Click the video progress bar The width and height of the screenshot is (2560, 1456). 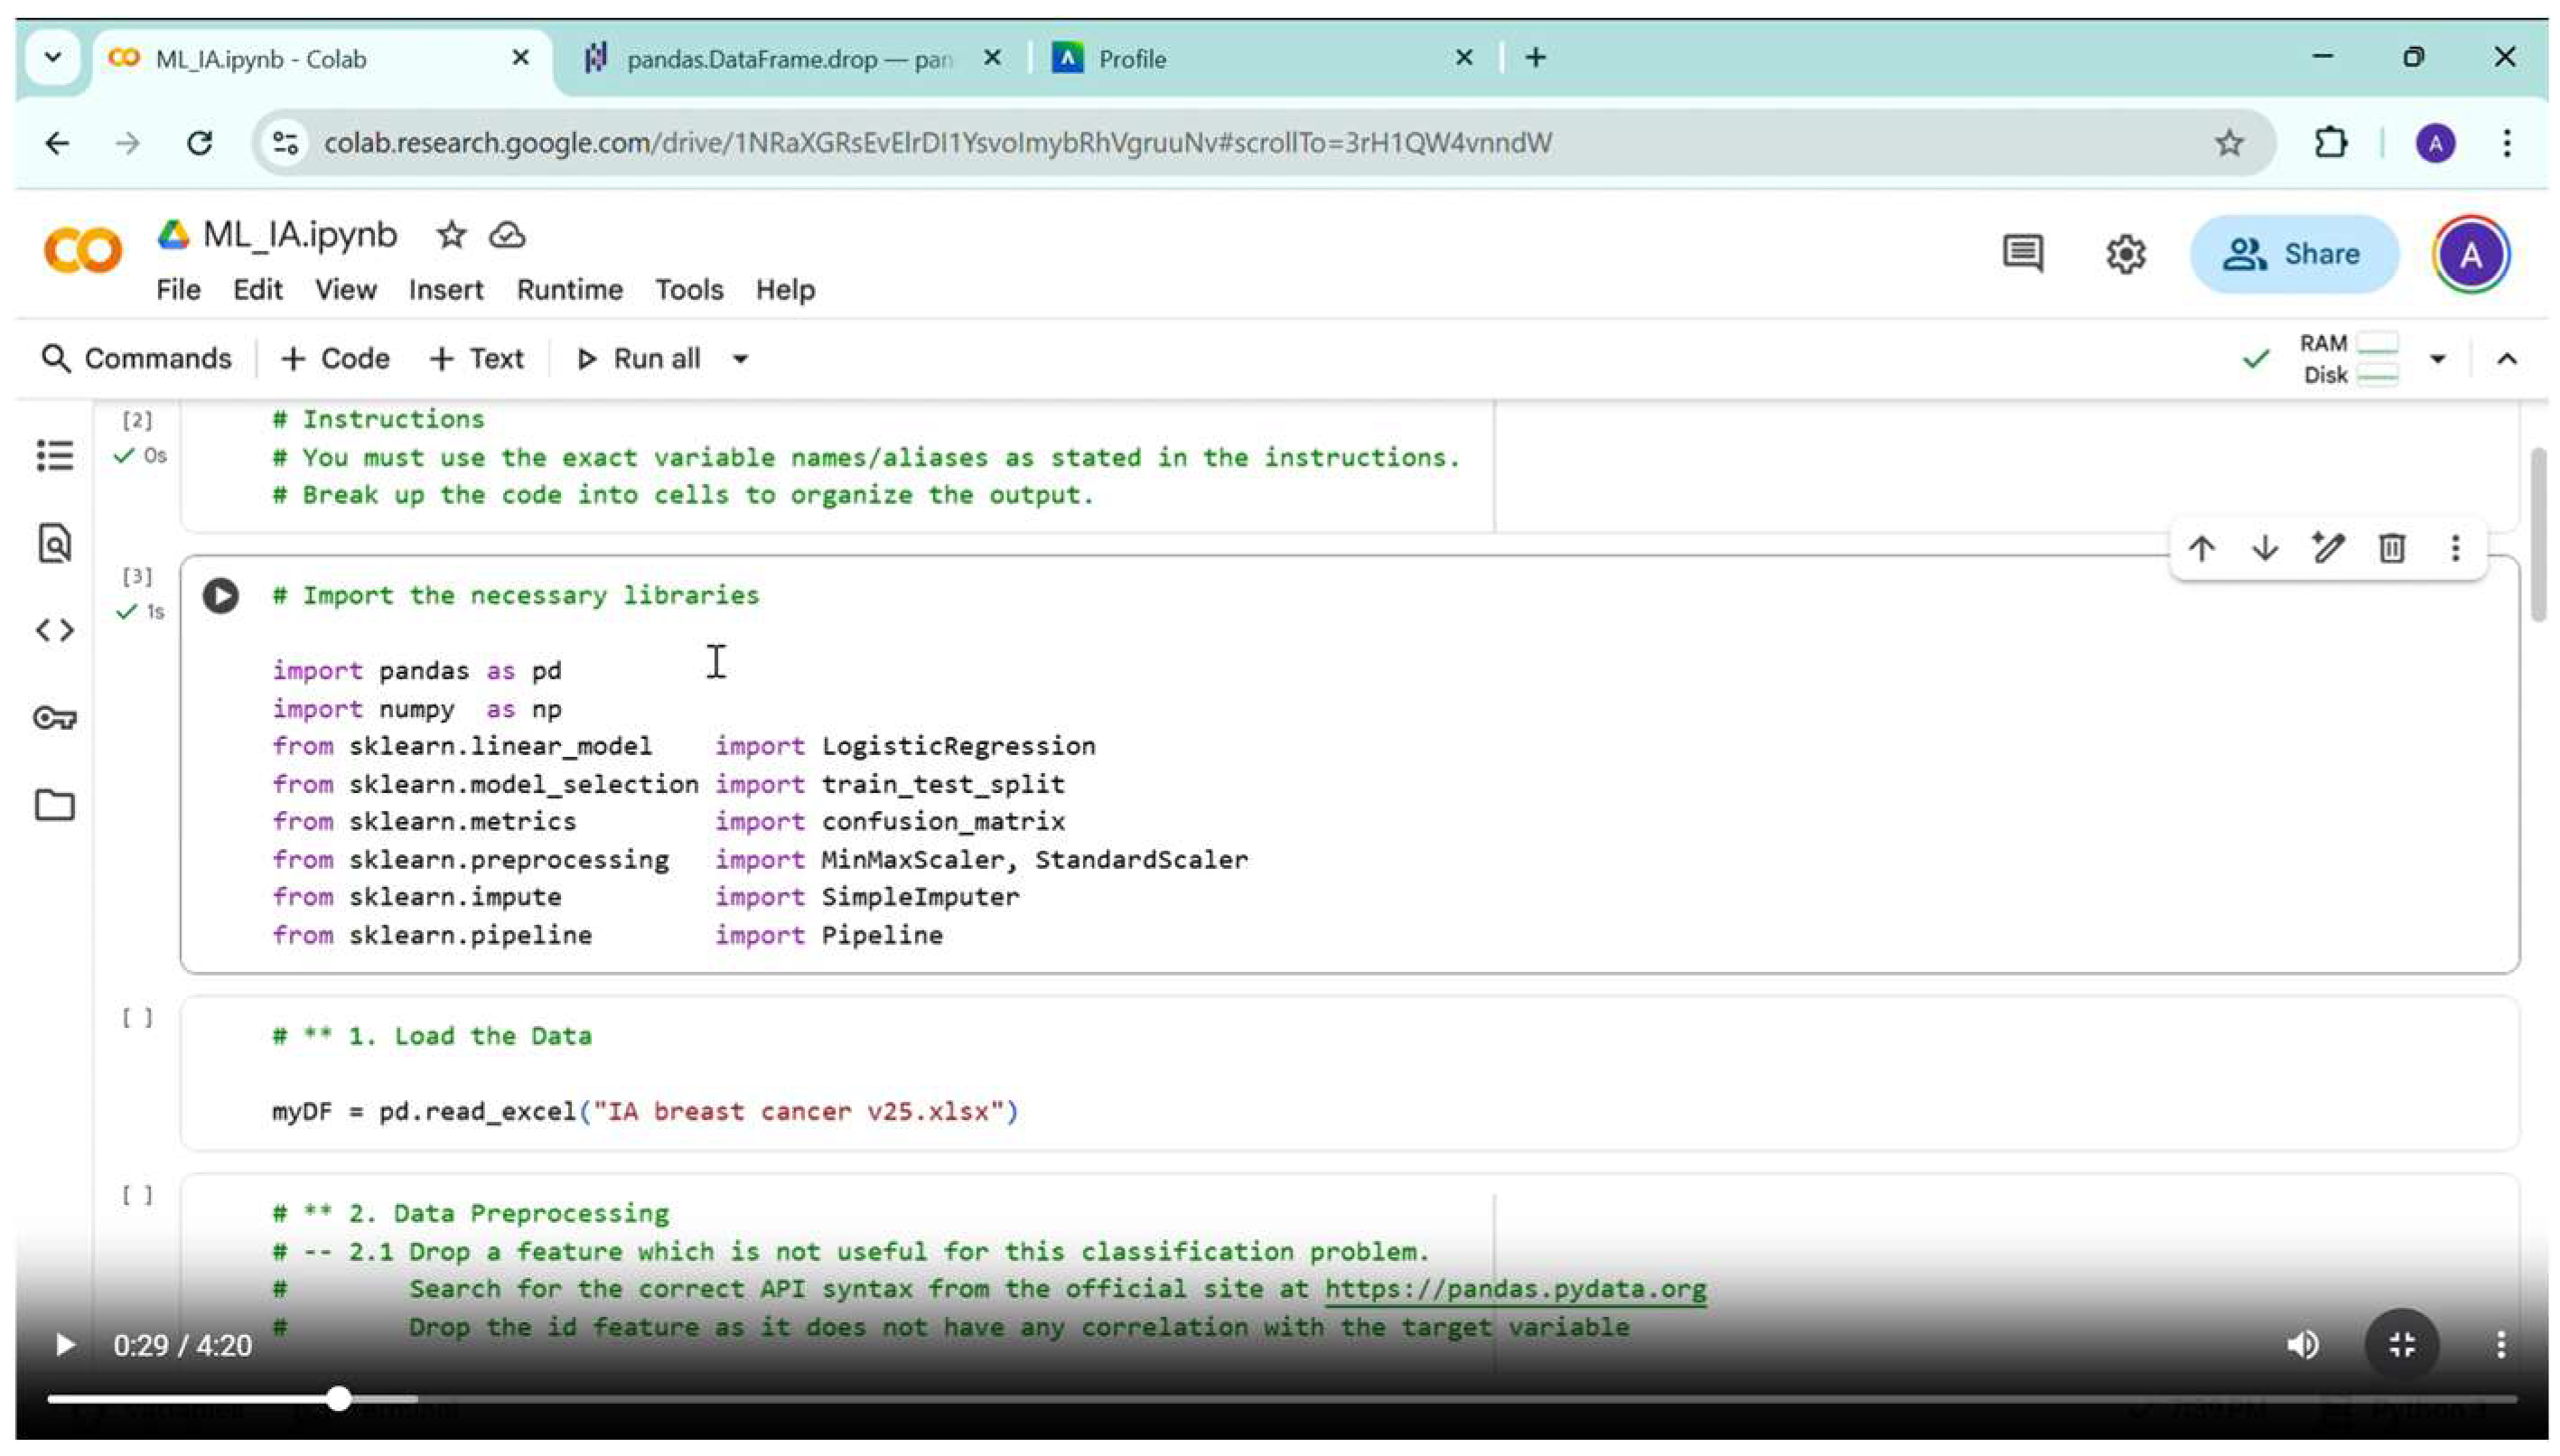pos(1280,1399)
